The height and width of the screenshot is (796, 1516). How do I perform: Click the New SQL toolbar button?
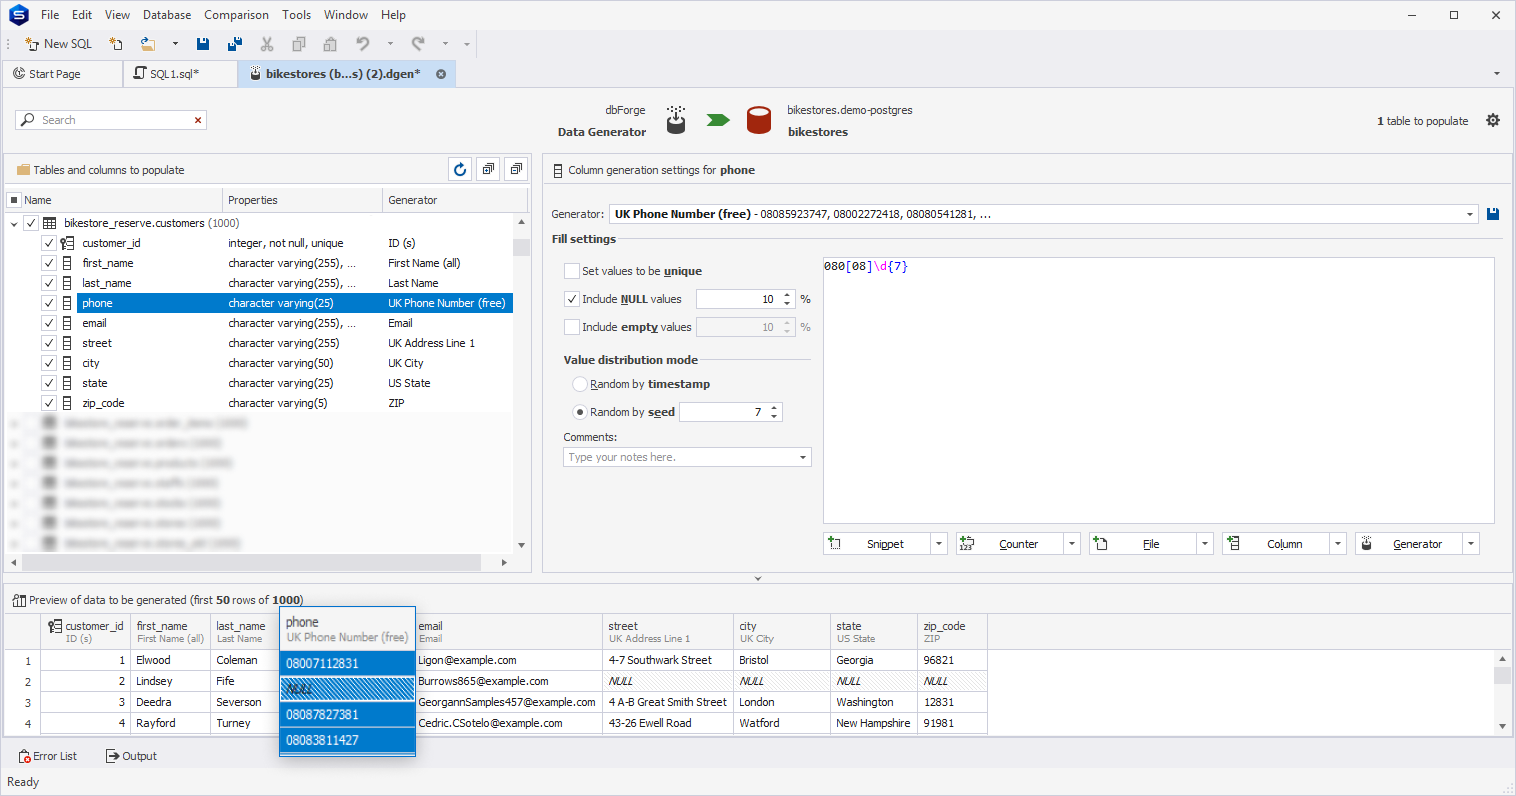[58, 44]
